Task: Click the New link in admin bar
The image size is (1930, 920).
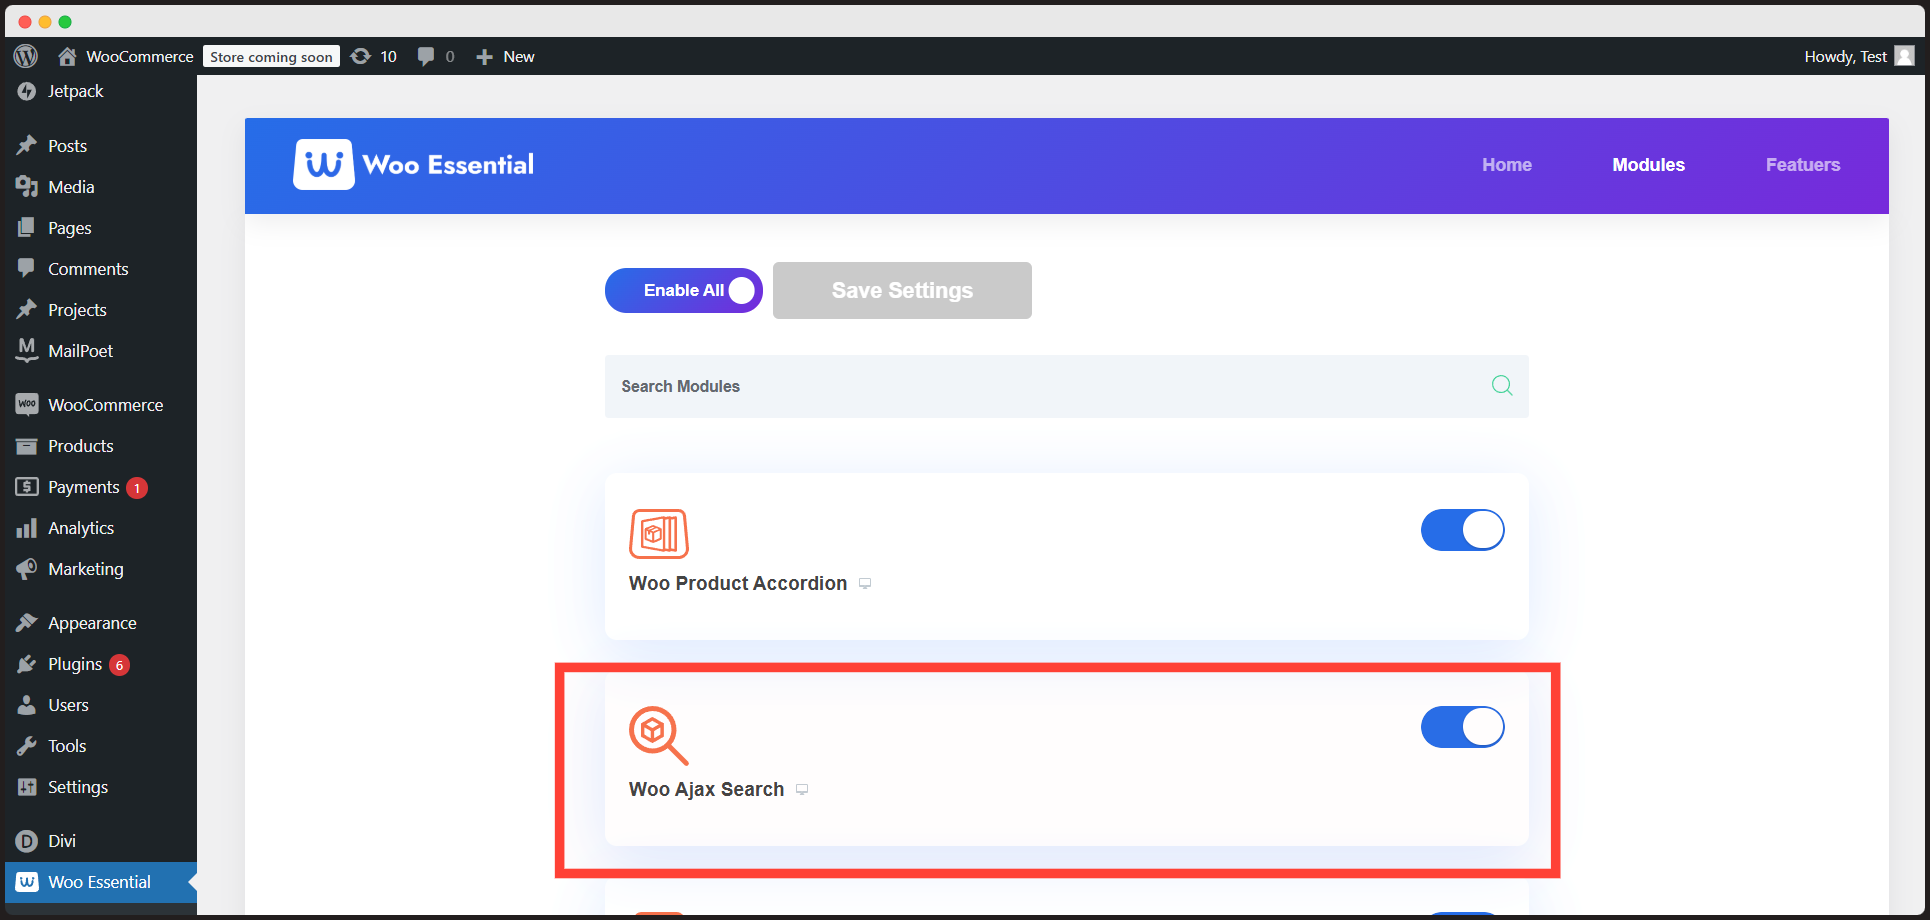Action: [519, 56]
